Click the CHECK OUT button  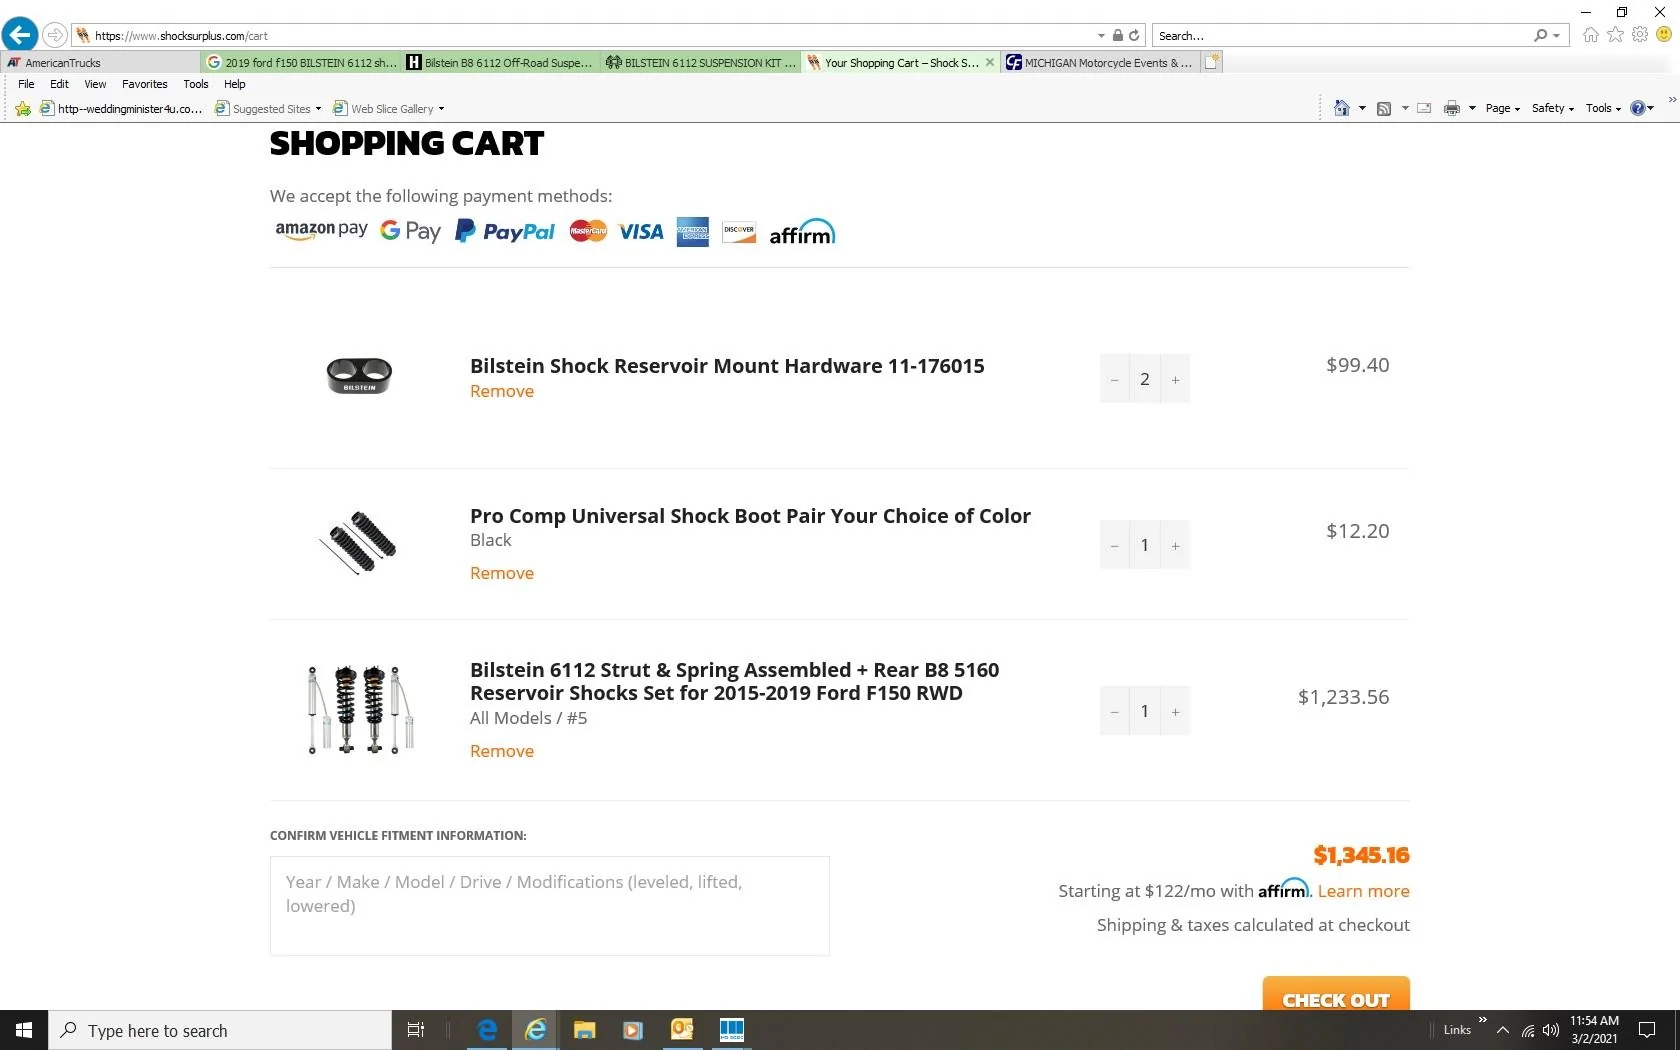tap(1336, 998)
